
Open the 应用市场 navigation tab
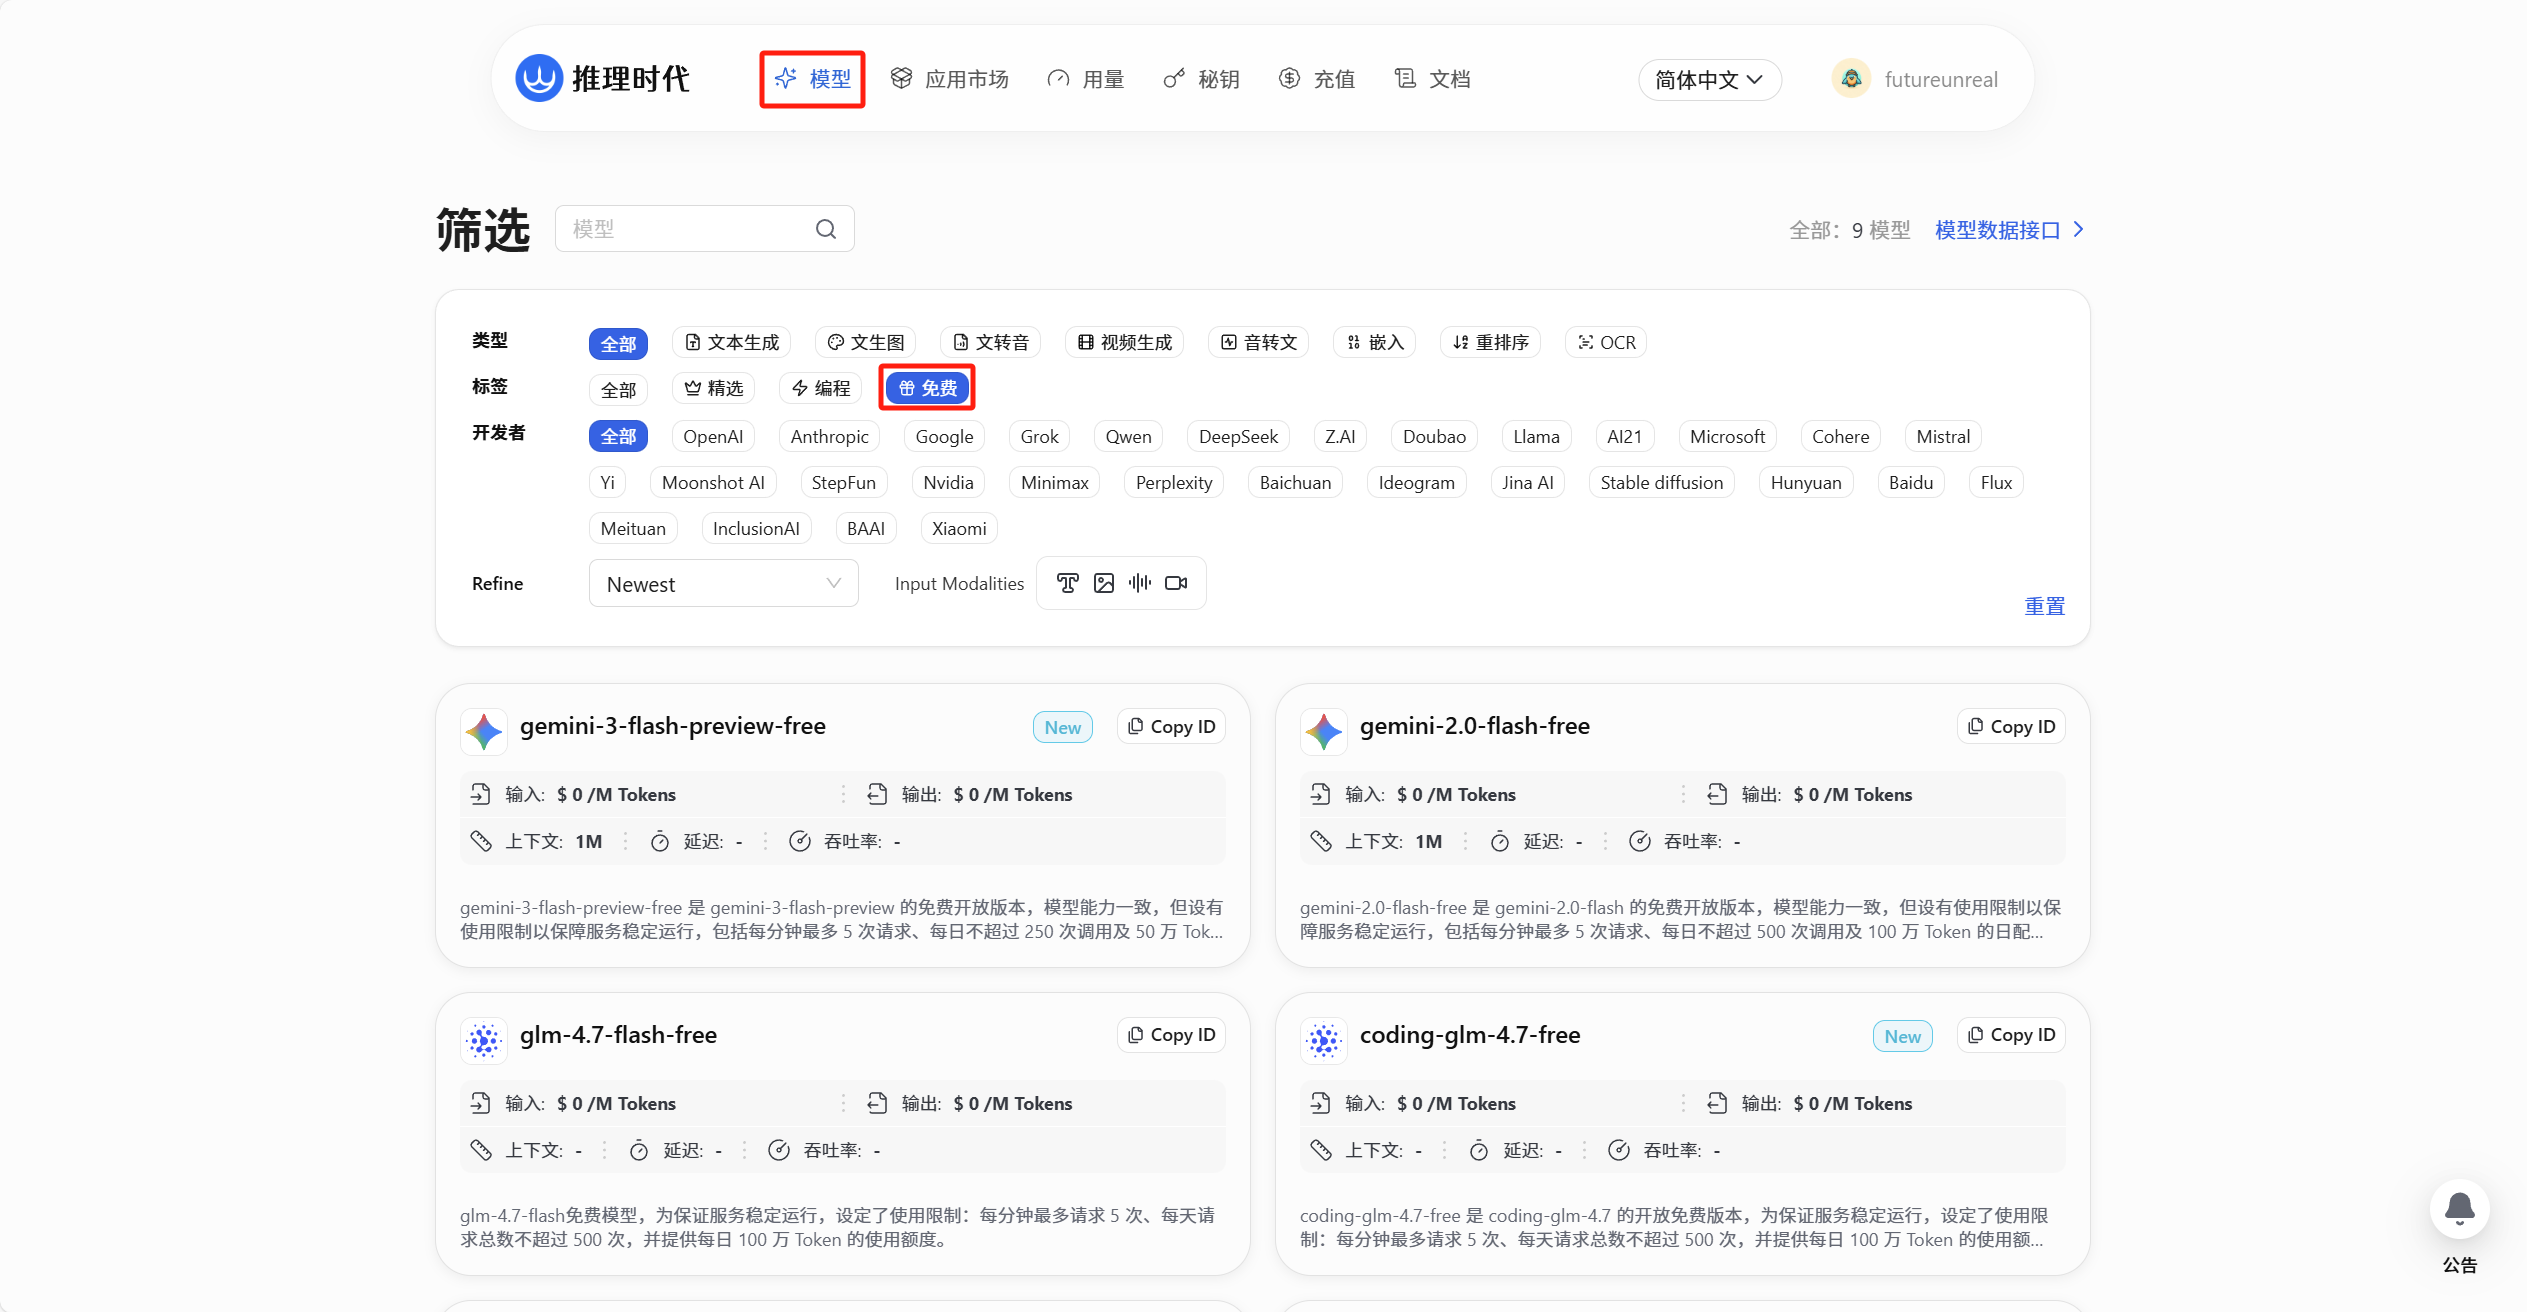tap(950, 79)
